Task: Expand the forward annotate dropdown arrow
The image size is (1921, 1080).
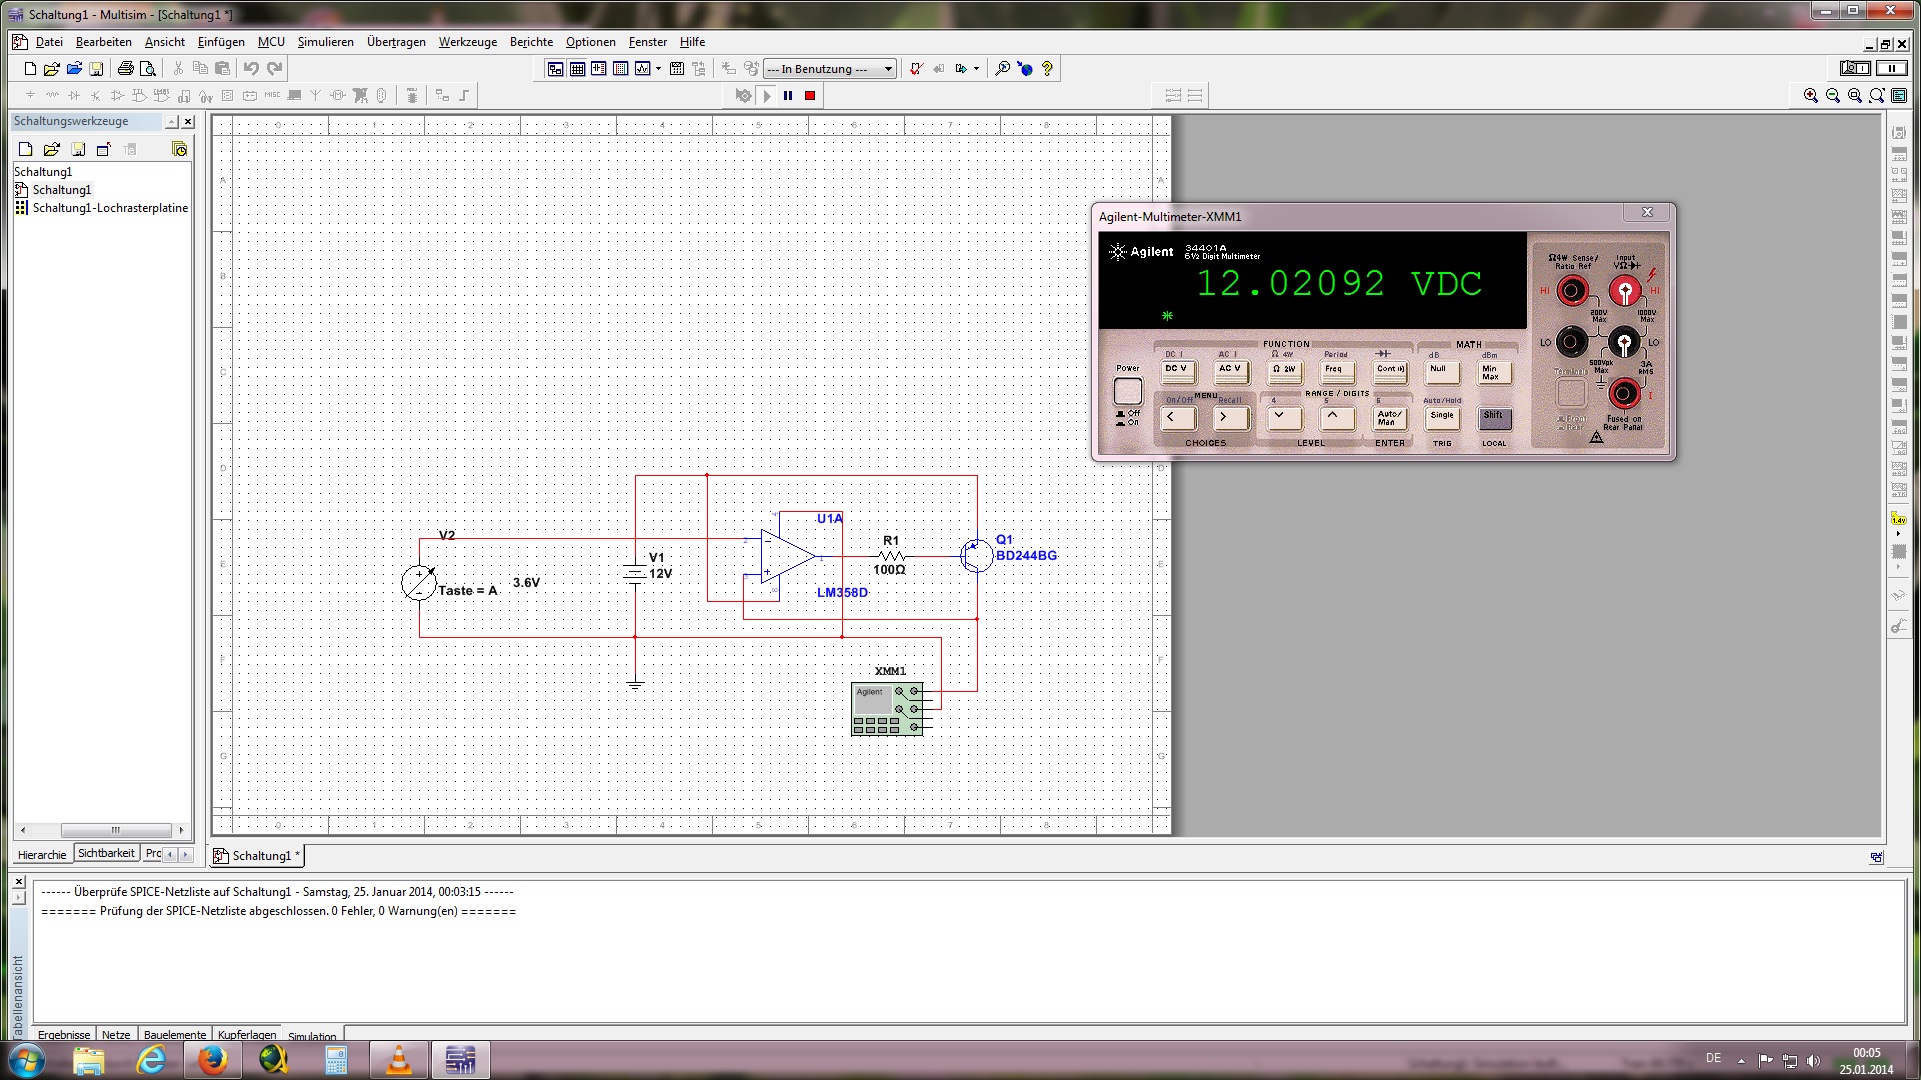Action: [976, 69]
